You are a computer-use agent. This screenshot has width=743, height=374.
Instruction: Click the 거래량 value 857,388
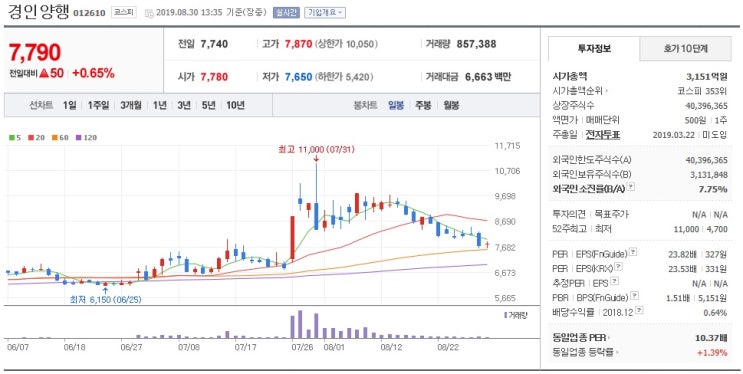(x=476, y=44)
